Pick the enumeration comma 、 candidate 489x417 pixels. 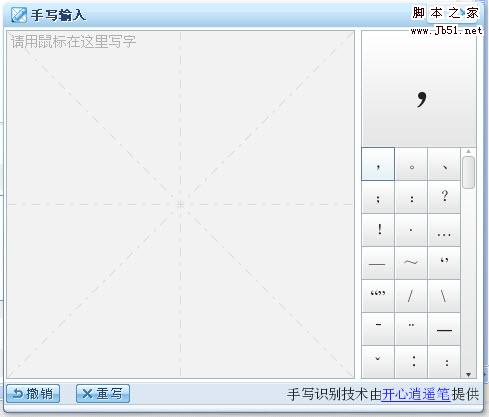tap(444, 164)
